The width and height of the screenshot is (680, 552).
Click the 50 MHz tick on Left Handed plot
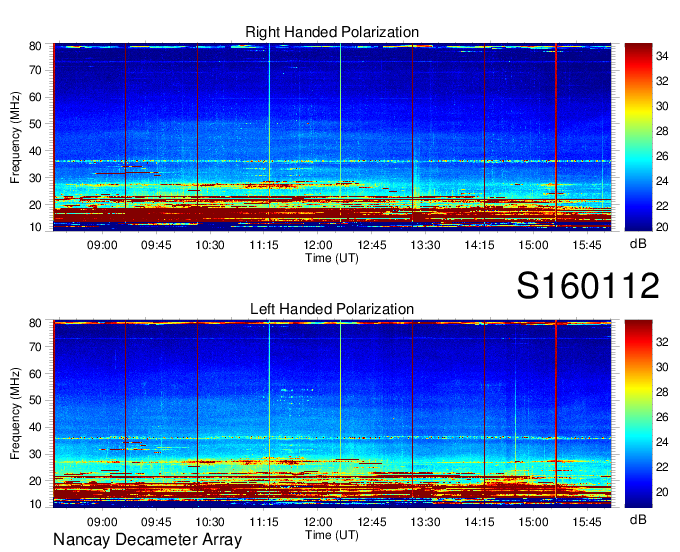(35, 400)
